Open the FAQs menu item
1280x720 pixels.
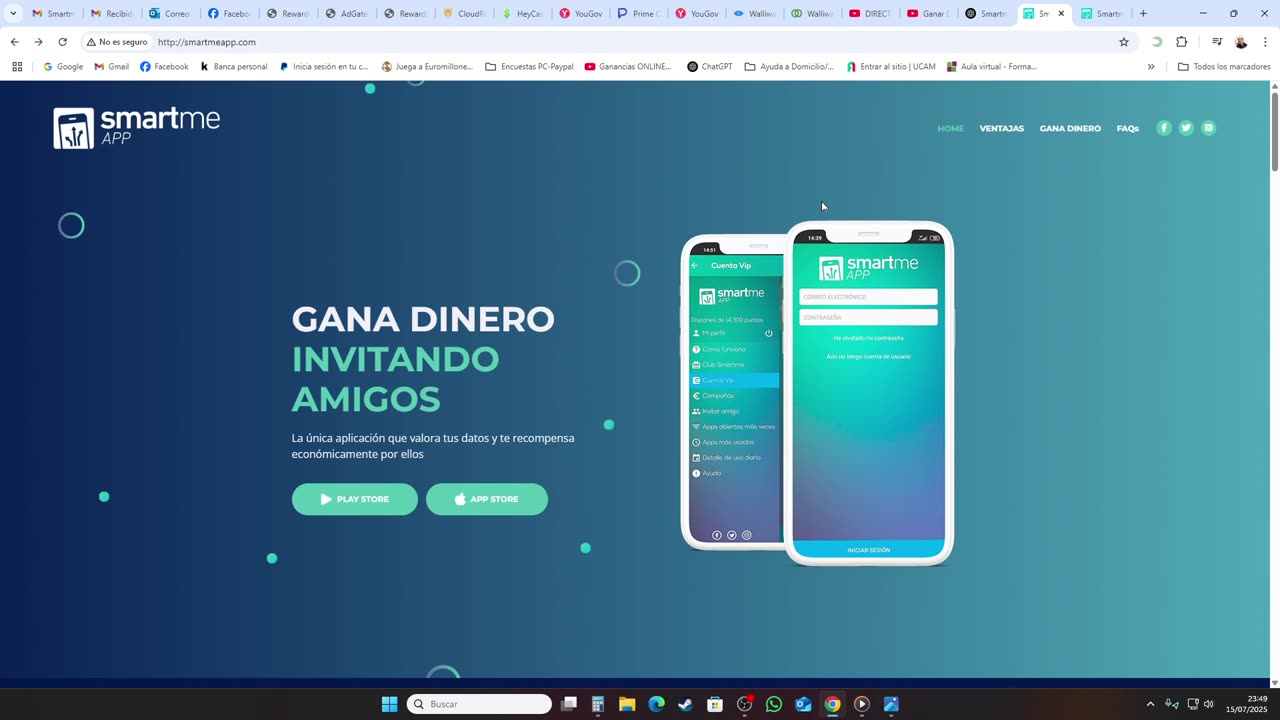pyautogui.click(x=1128, y=128)
